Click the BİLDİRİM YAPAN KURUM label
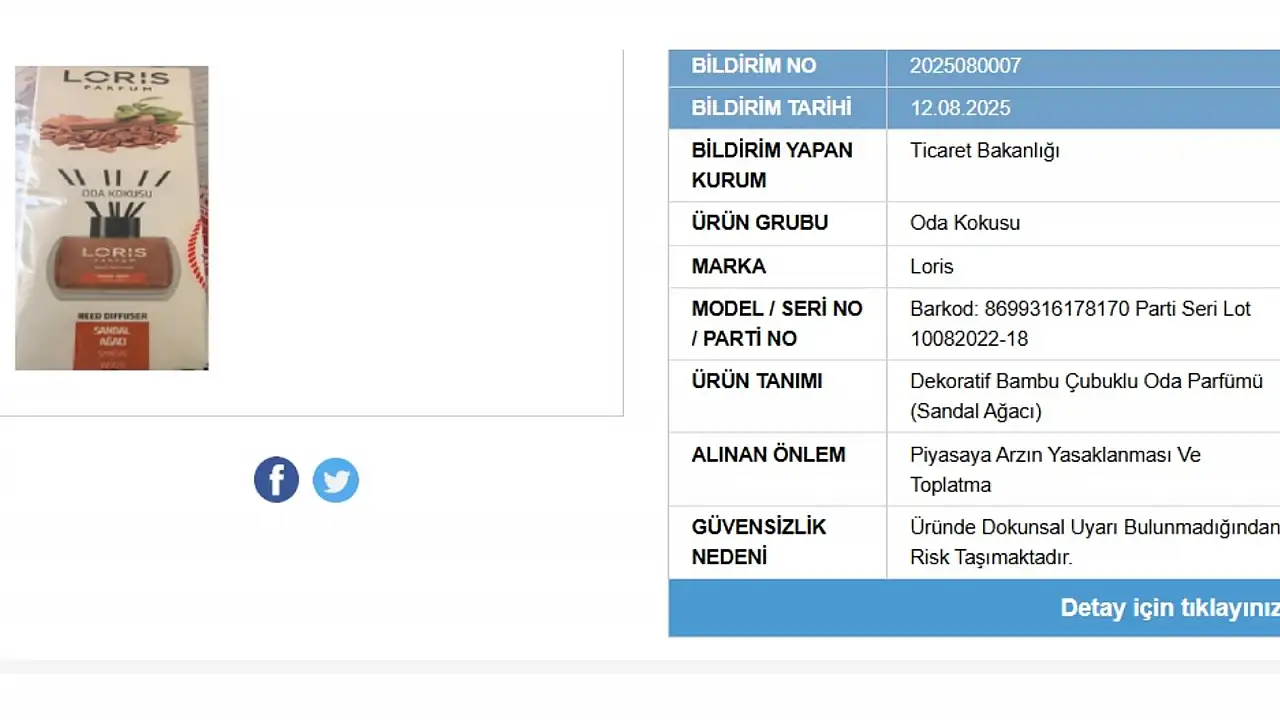 771,165
